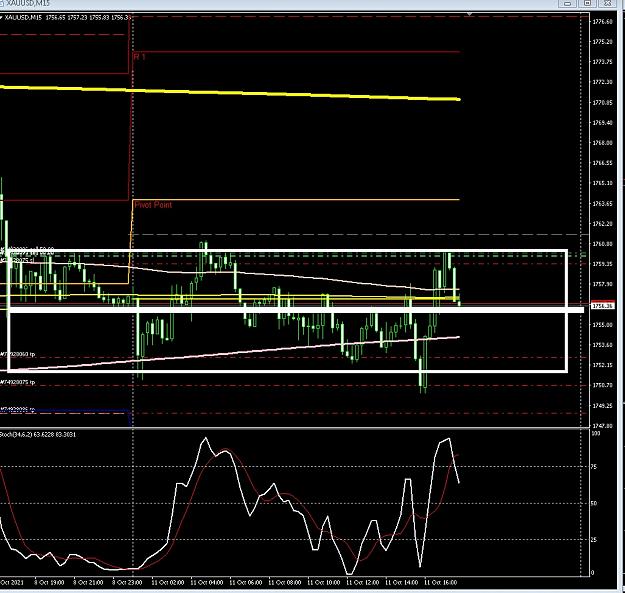Restore the chart window size

tap(587, 3)
